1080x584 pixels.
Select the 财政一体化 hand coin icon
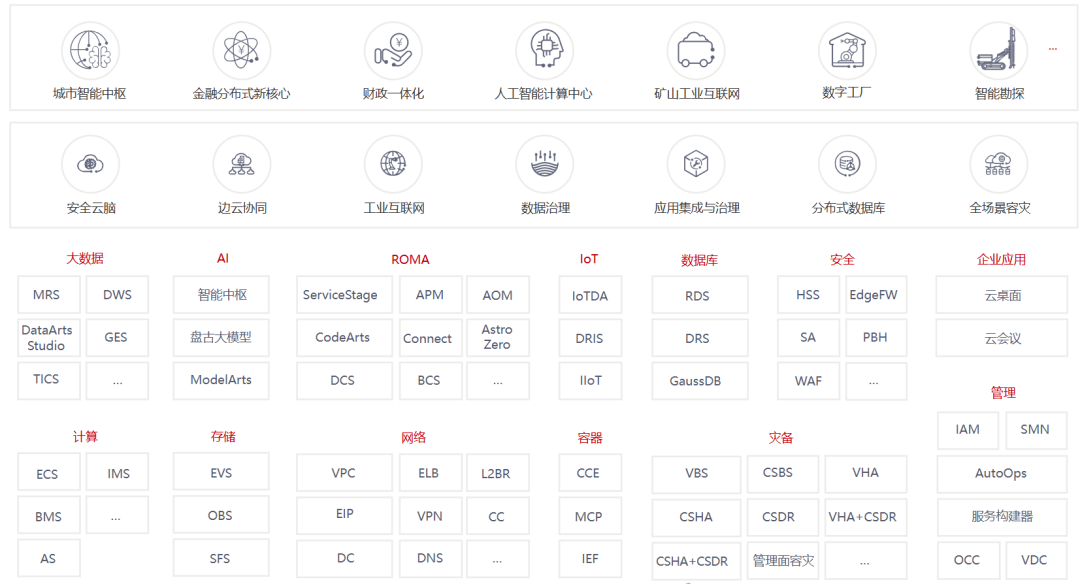pos(393,50)
